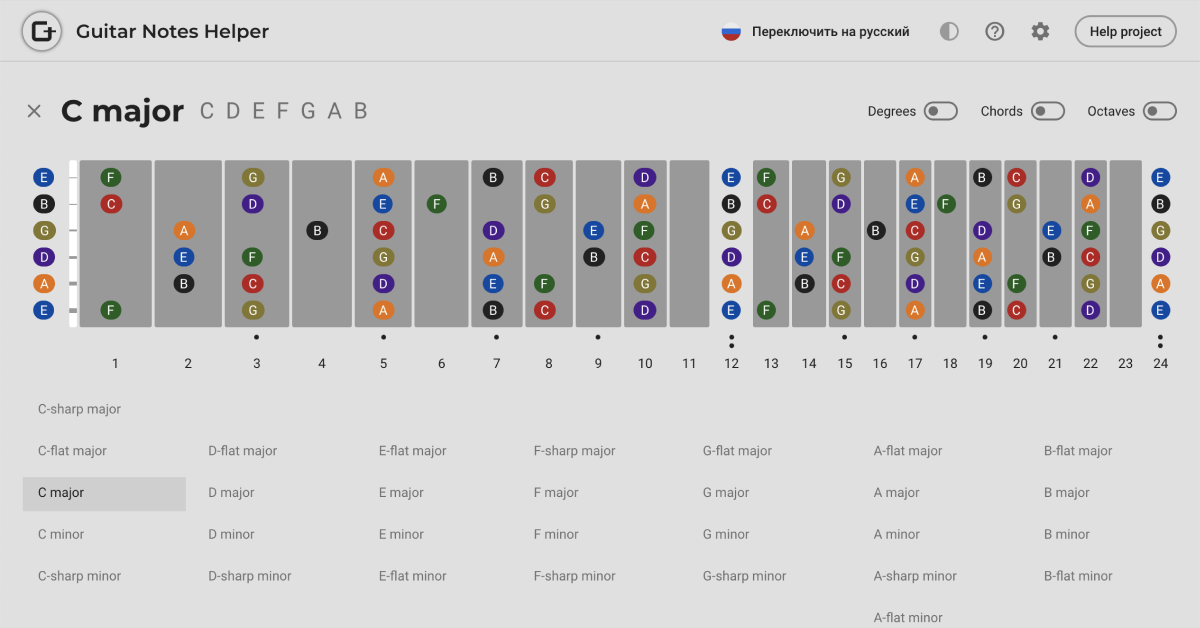Open settings with the gear icon
Screen dimensions: 1200x628
[1040, 31]
